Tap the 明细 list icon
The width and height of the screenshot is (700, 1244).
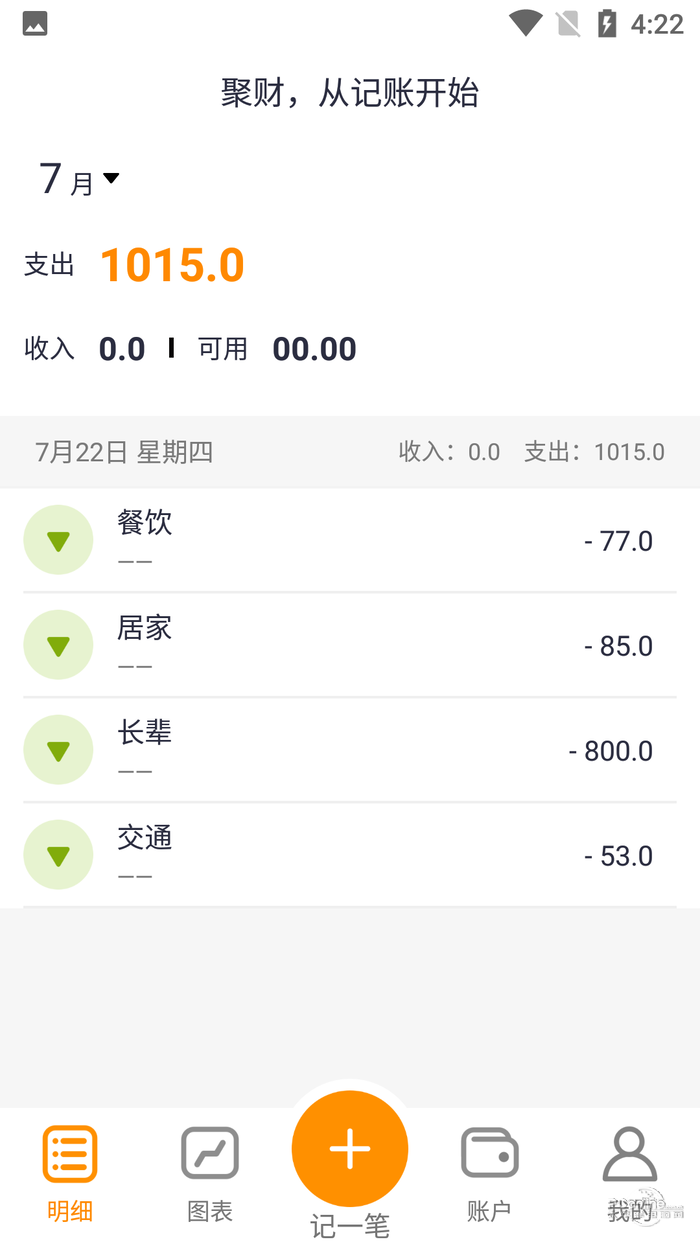(70, 1154)
